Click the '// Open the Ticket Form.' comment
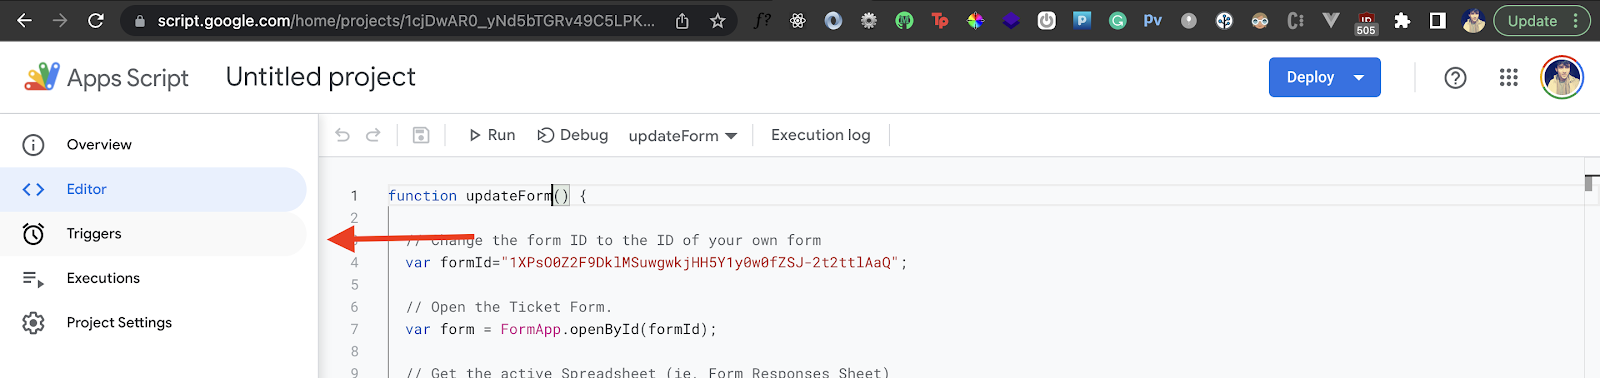Image resolution: width=1600 pixels, height=378 pixels. pyautogui.click(x=509, y=307)
